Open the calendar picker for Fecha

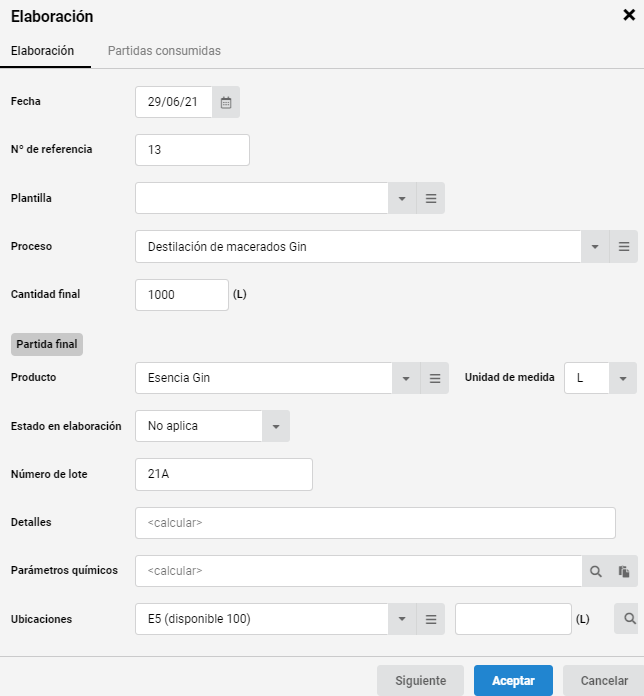(x=226, y=102)
